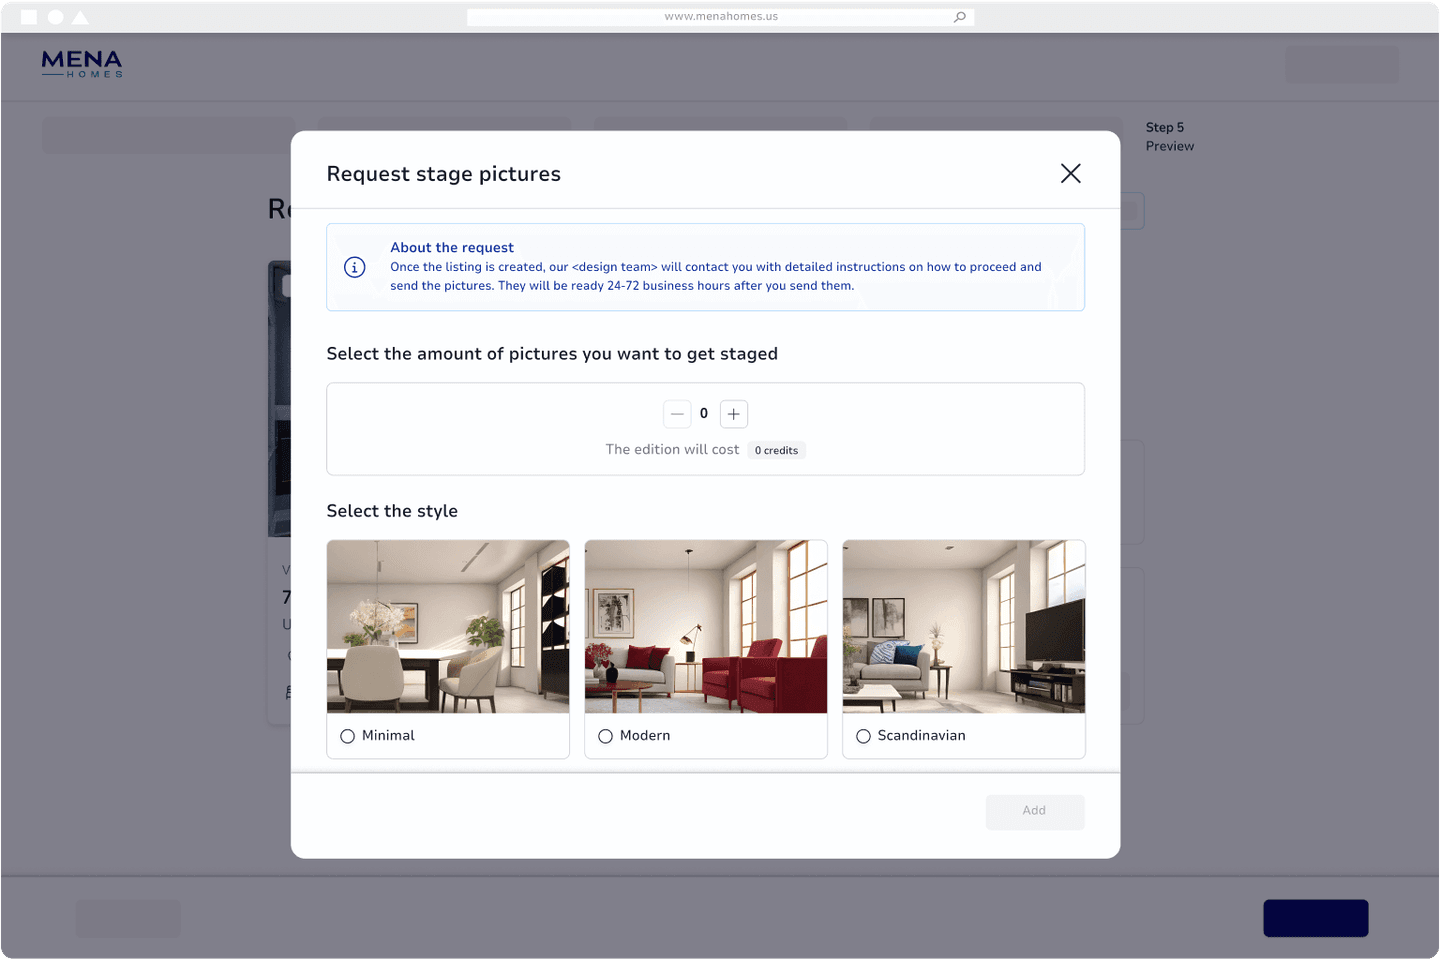Click the search icon in address bar
The width and height of the screenshot is (1440, 960).
point(960,17)
